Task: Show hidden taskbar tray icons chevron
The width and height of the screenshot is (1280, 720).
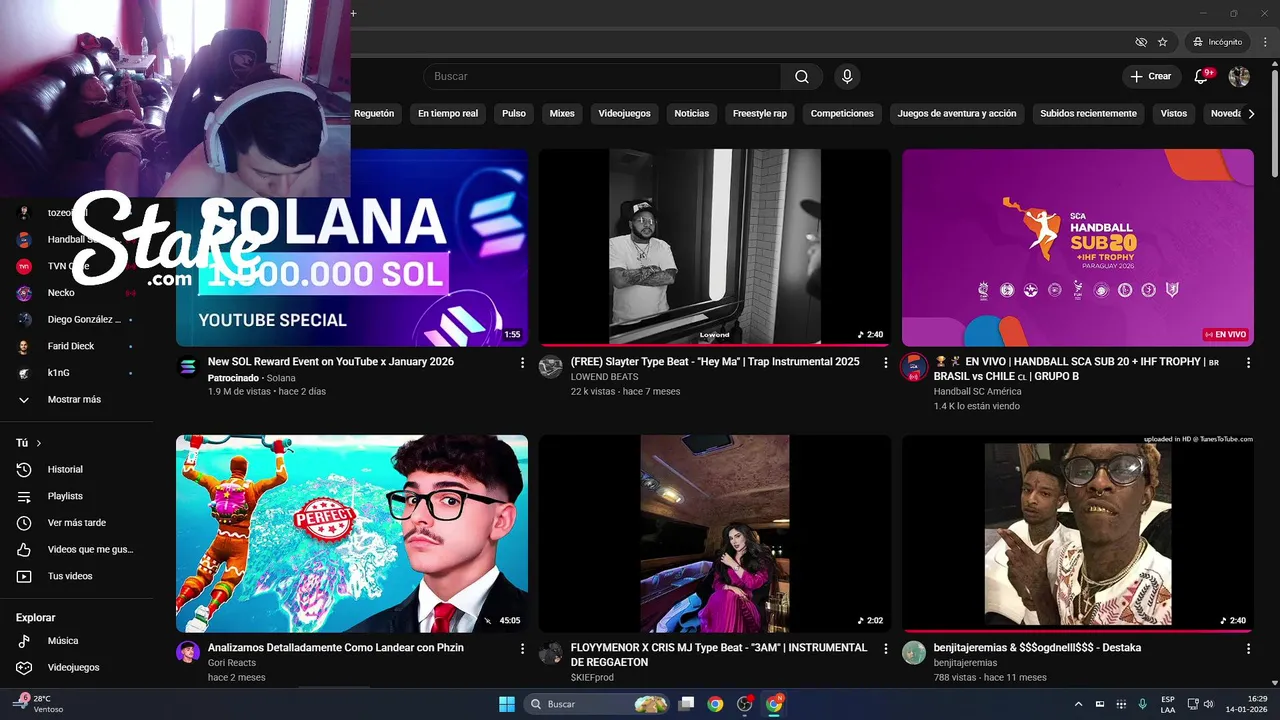Action: [x=1077, y=704]
